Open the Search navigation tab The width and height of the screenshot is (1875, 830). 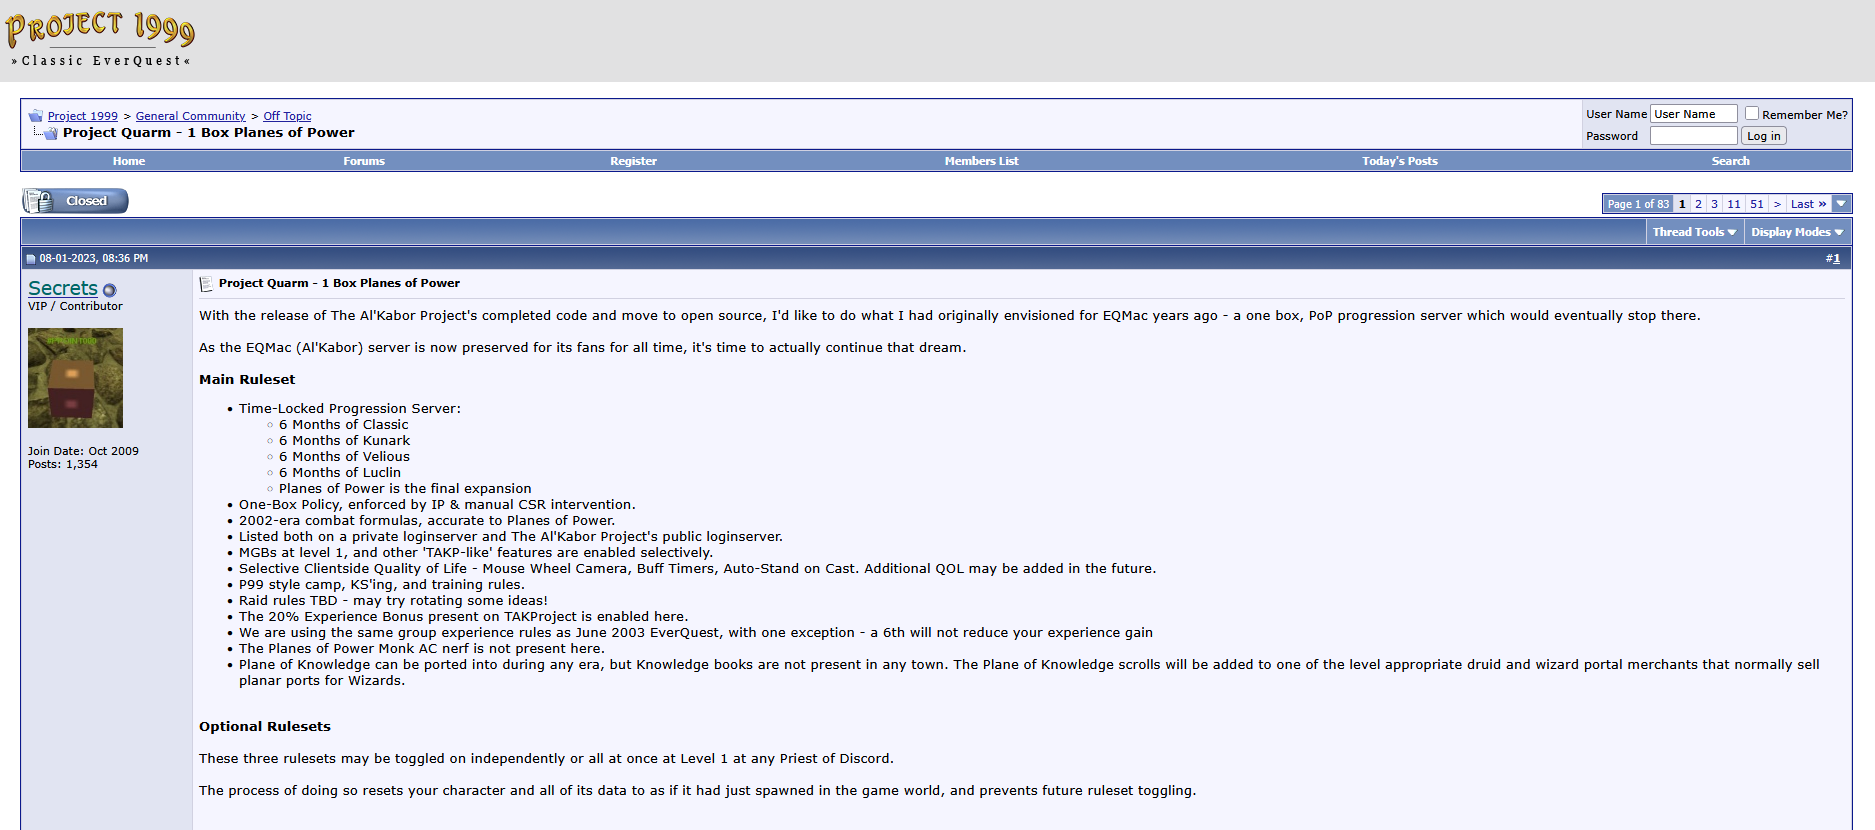pos(1731,161)
